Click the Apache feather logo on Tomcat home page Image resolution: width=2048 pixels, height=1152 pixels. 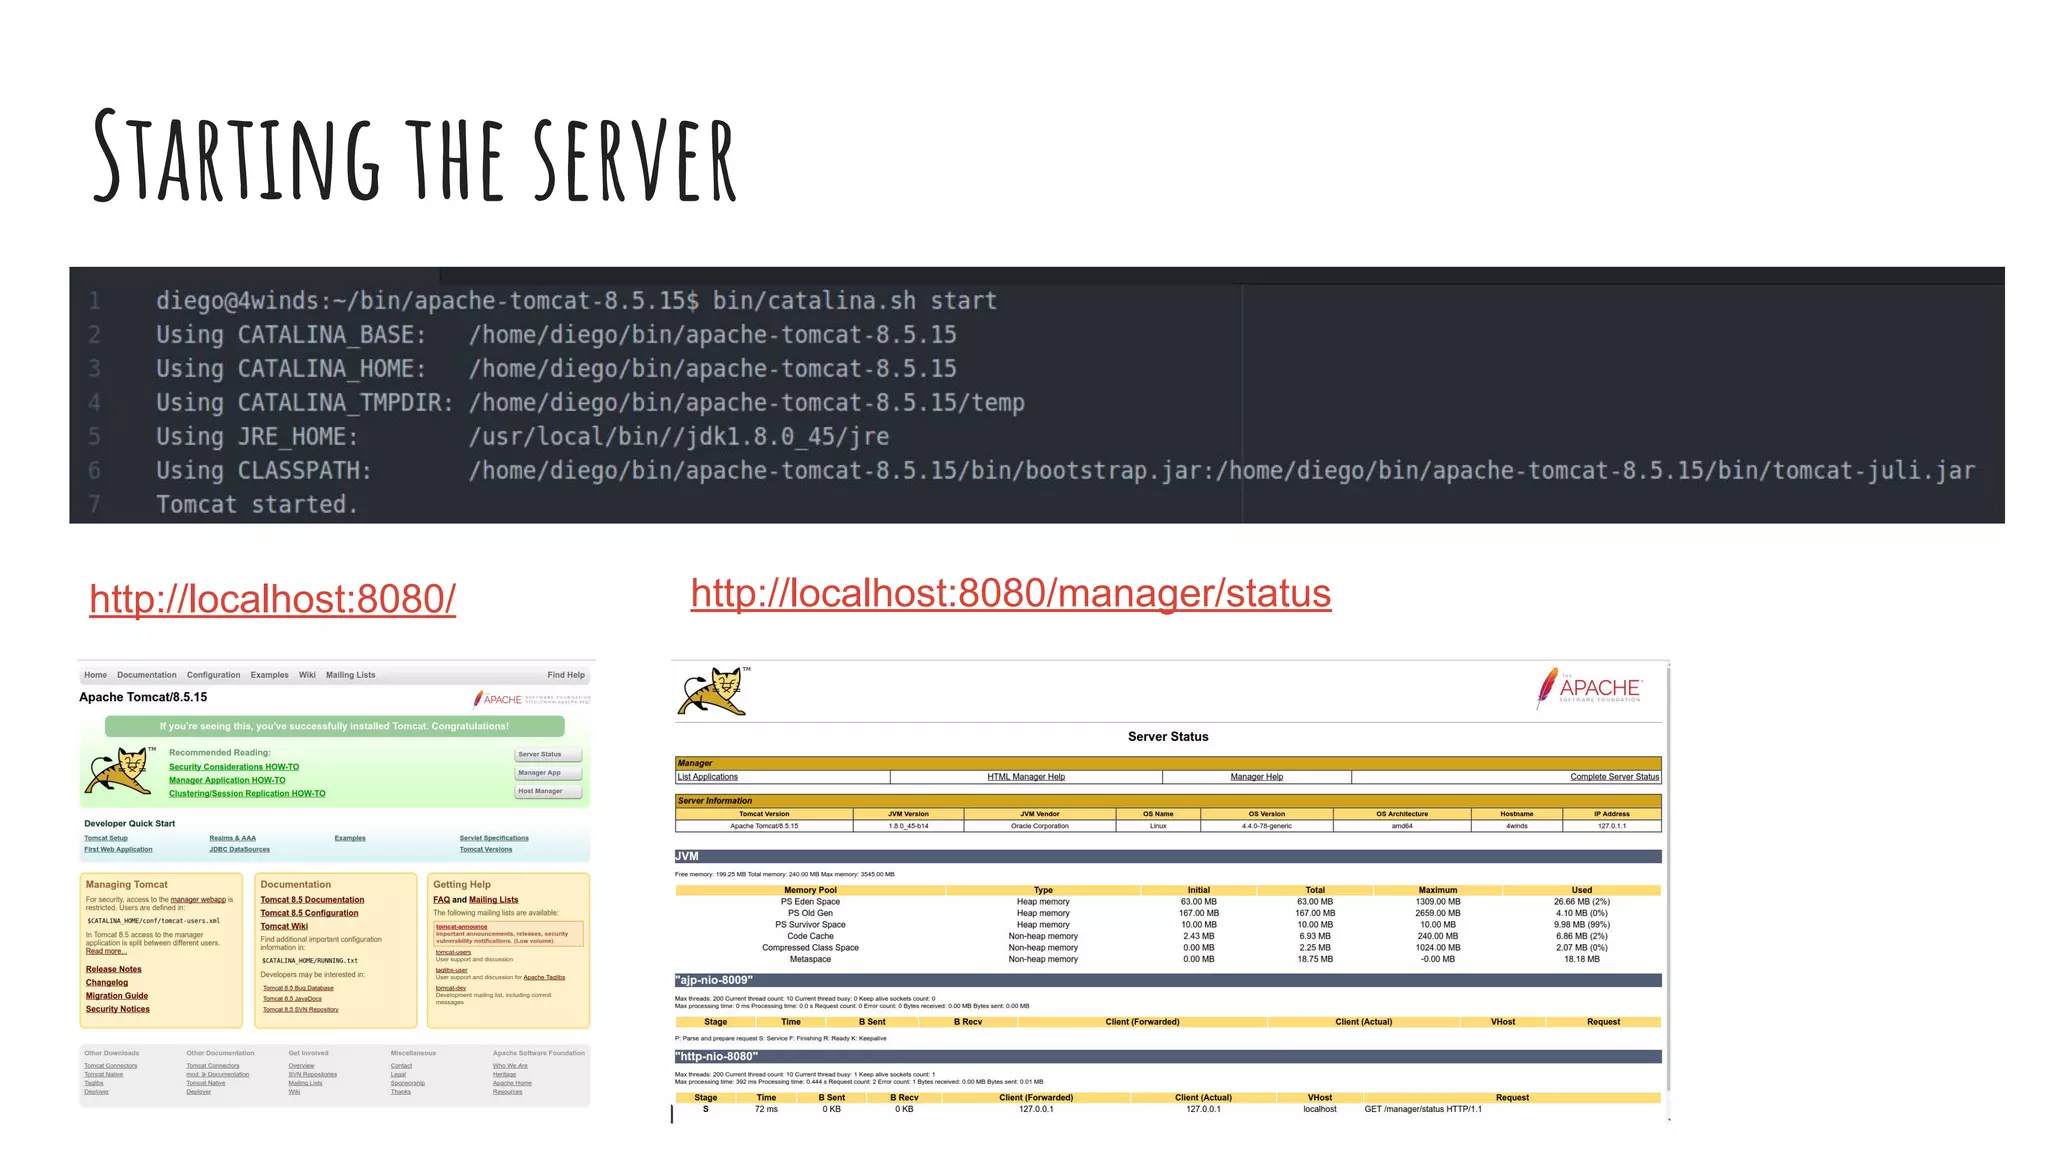[532, 699]
